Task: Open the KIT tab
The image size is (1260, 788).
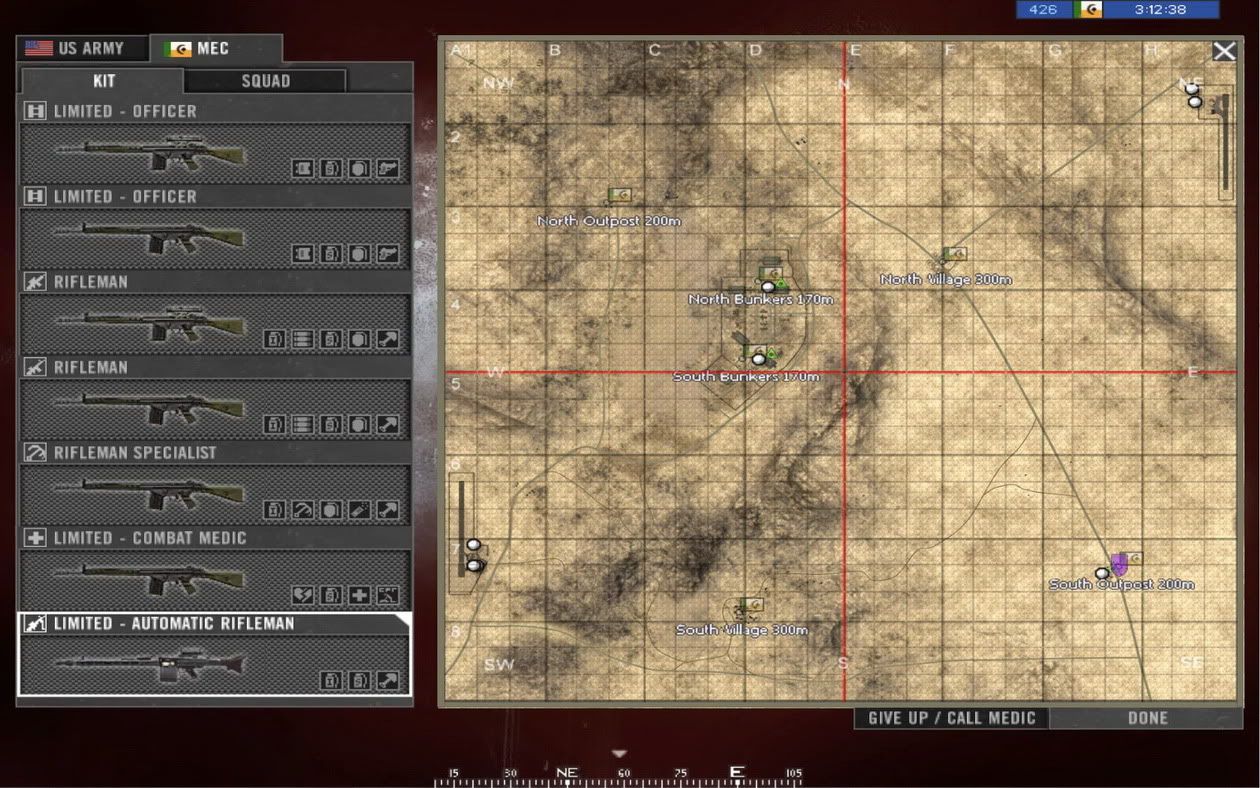Action: tap(104, 81)
